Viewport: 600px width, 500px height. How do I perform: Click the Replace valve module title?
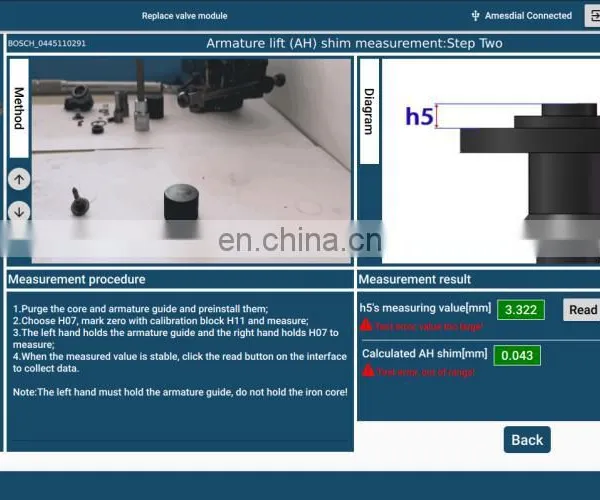tap(184, 16)
